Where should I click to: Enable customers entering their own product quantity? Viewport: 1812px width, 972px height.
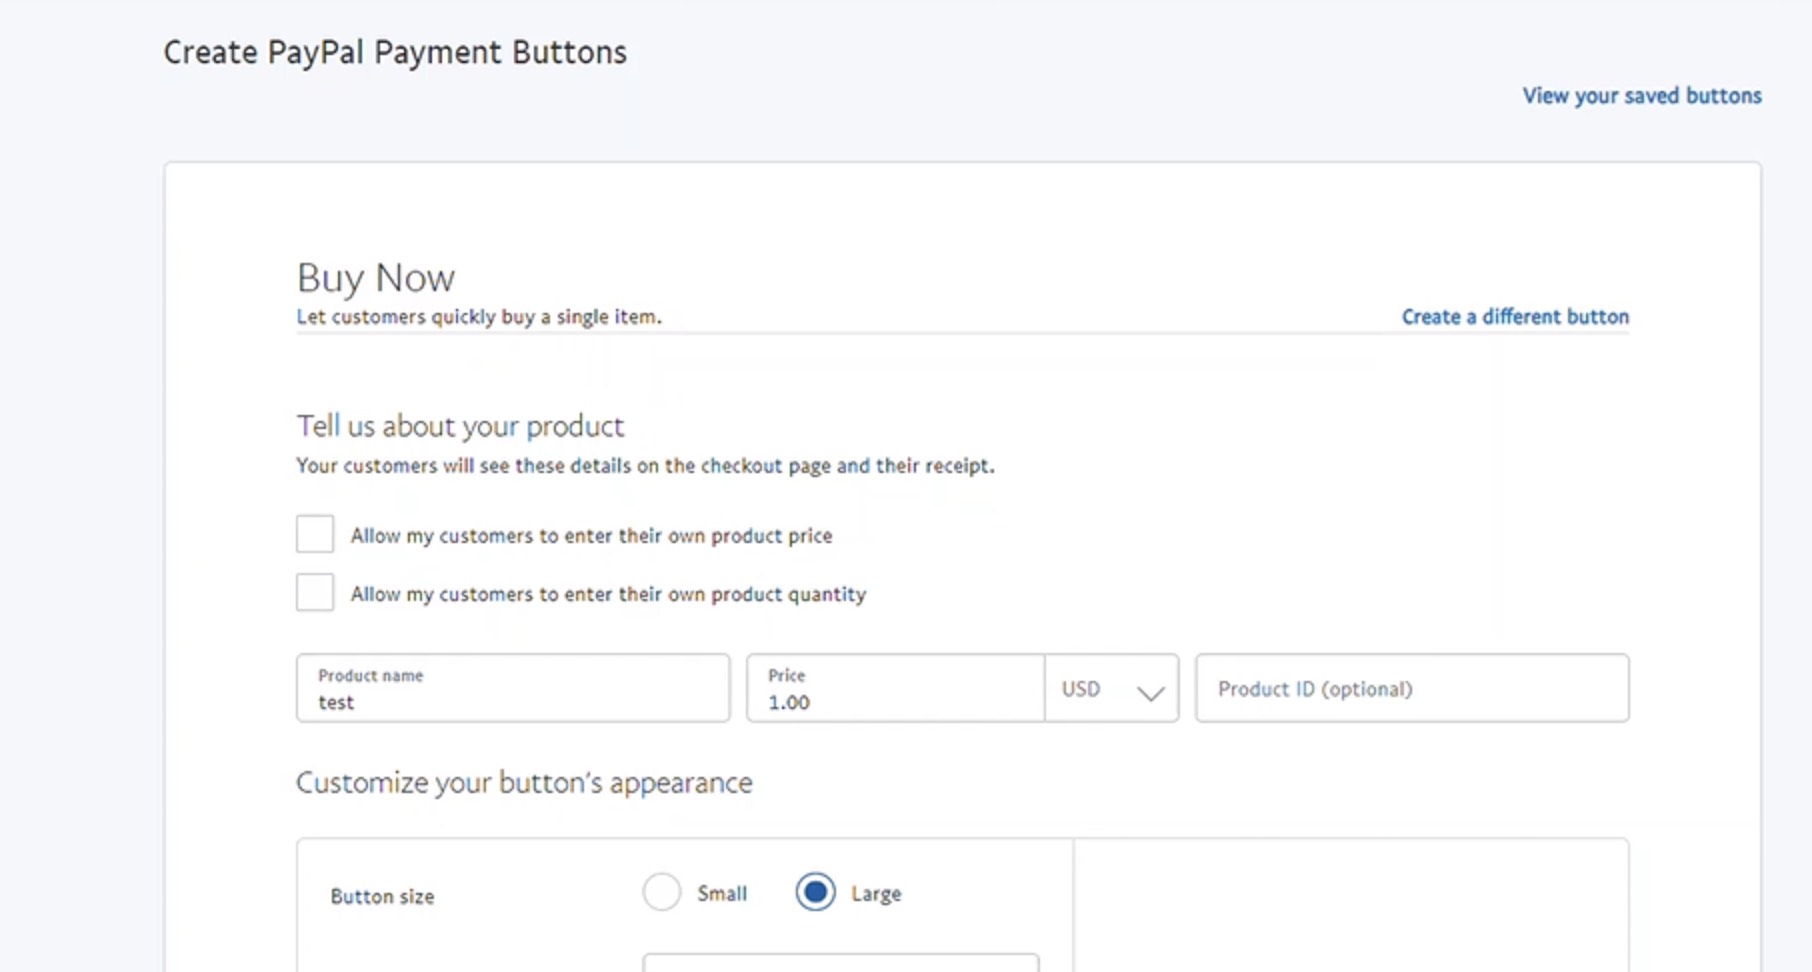315,592
